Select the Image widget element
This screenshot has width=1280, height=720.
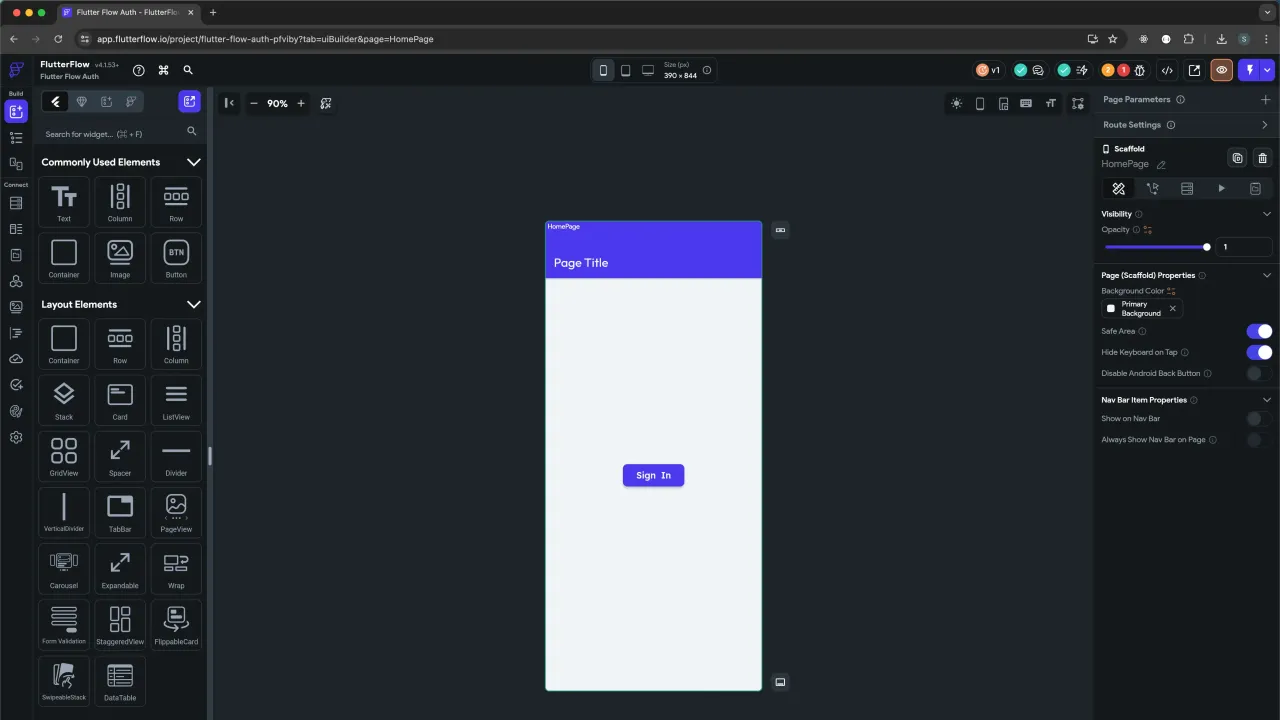point(120,258)
